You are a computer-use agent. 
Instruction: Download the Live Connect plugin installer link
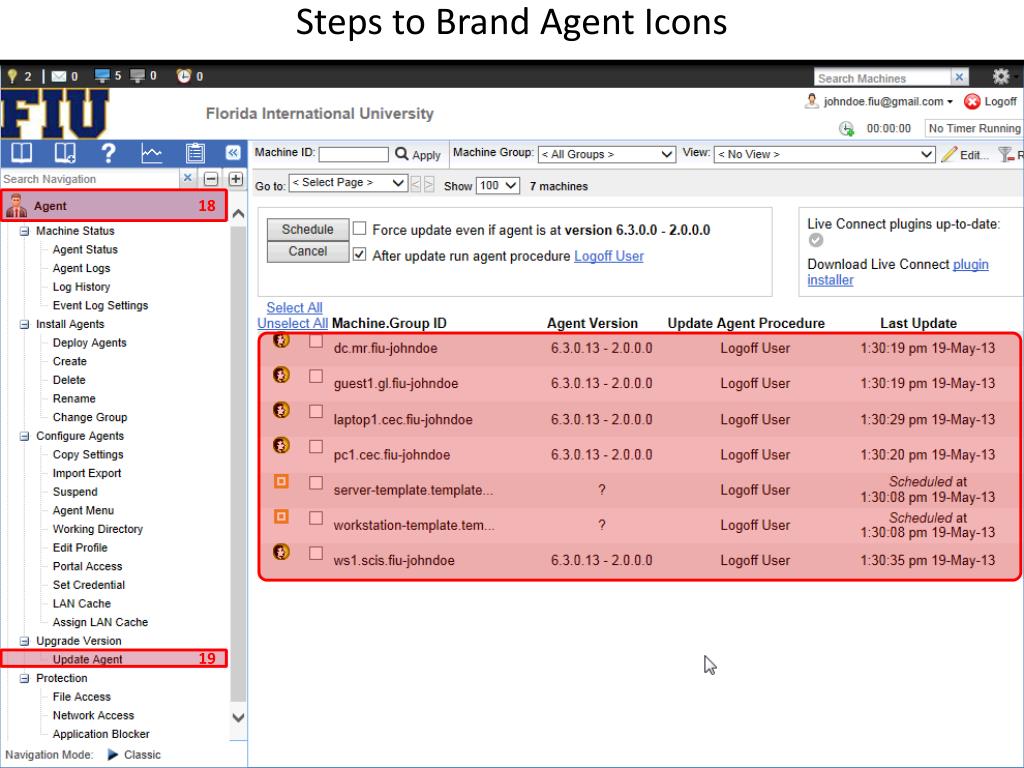897,272
